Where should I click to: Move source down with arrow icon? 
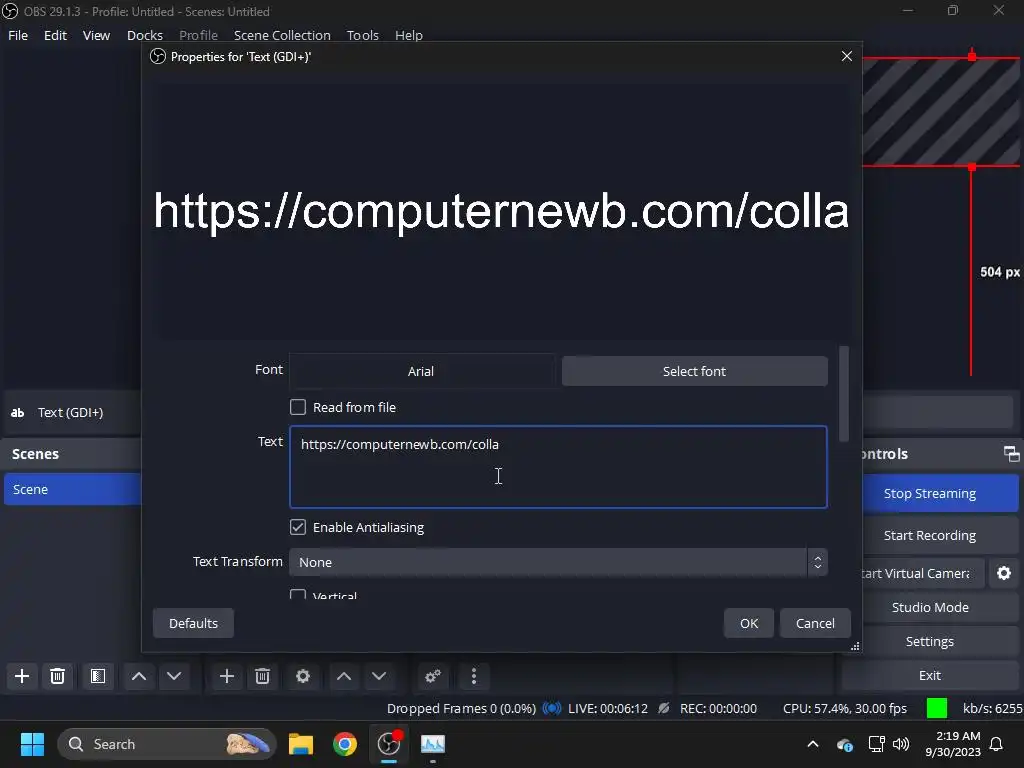click(x=379, y=676)
